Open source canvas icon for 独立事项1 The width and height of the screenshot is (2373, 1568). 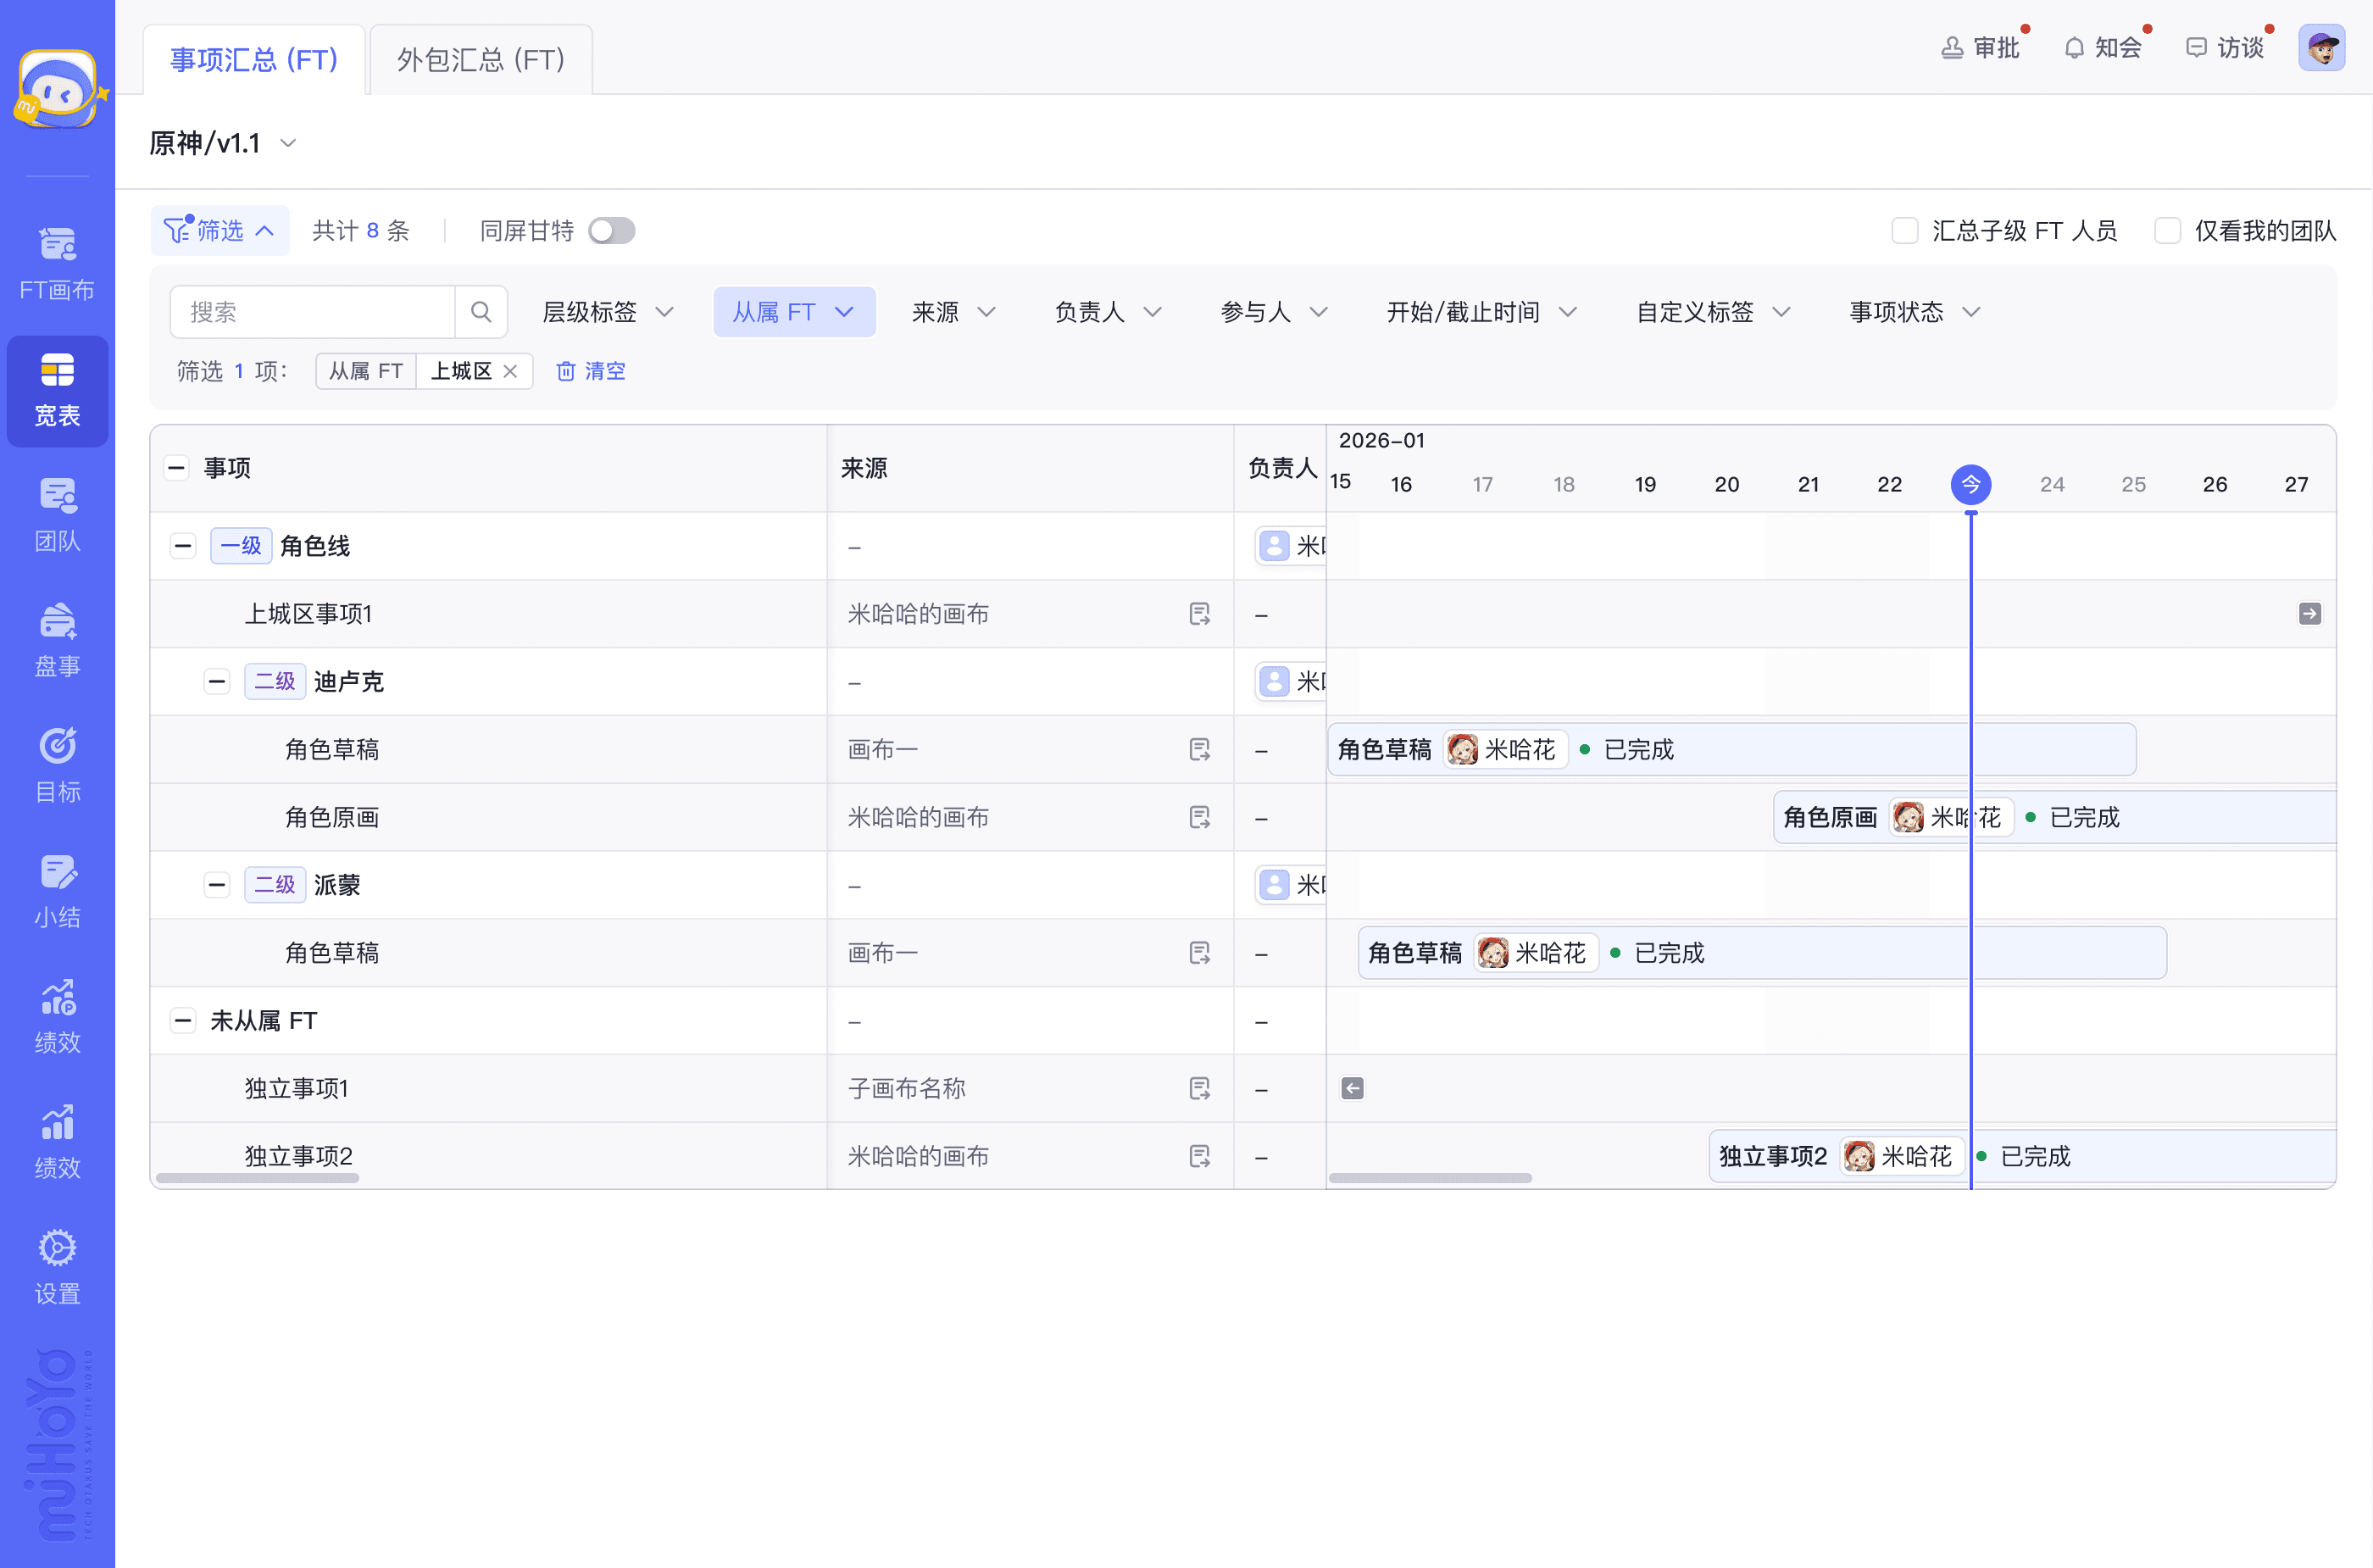coord(1200,1089)
